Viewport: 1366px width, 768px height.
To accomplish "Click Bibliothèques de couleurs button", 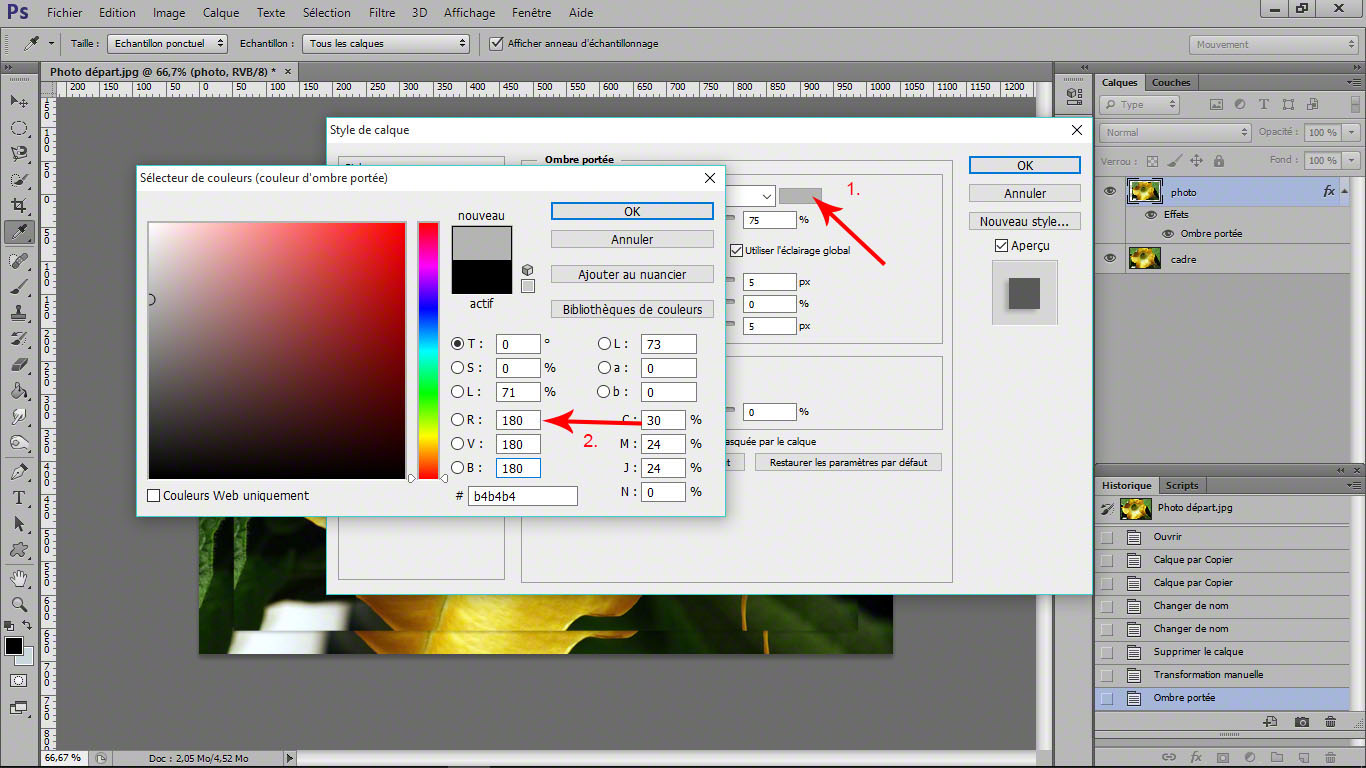I will click(632, 309).
